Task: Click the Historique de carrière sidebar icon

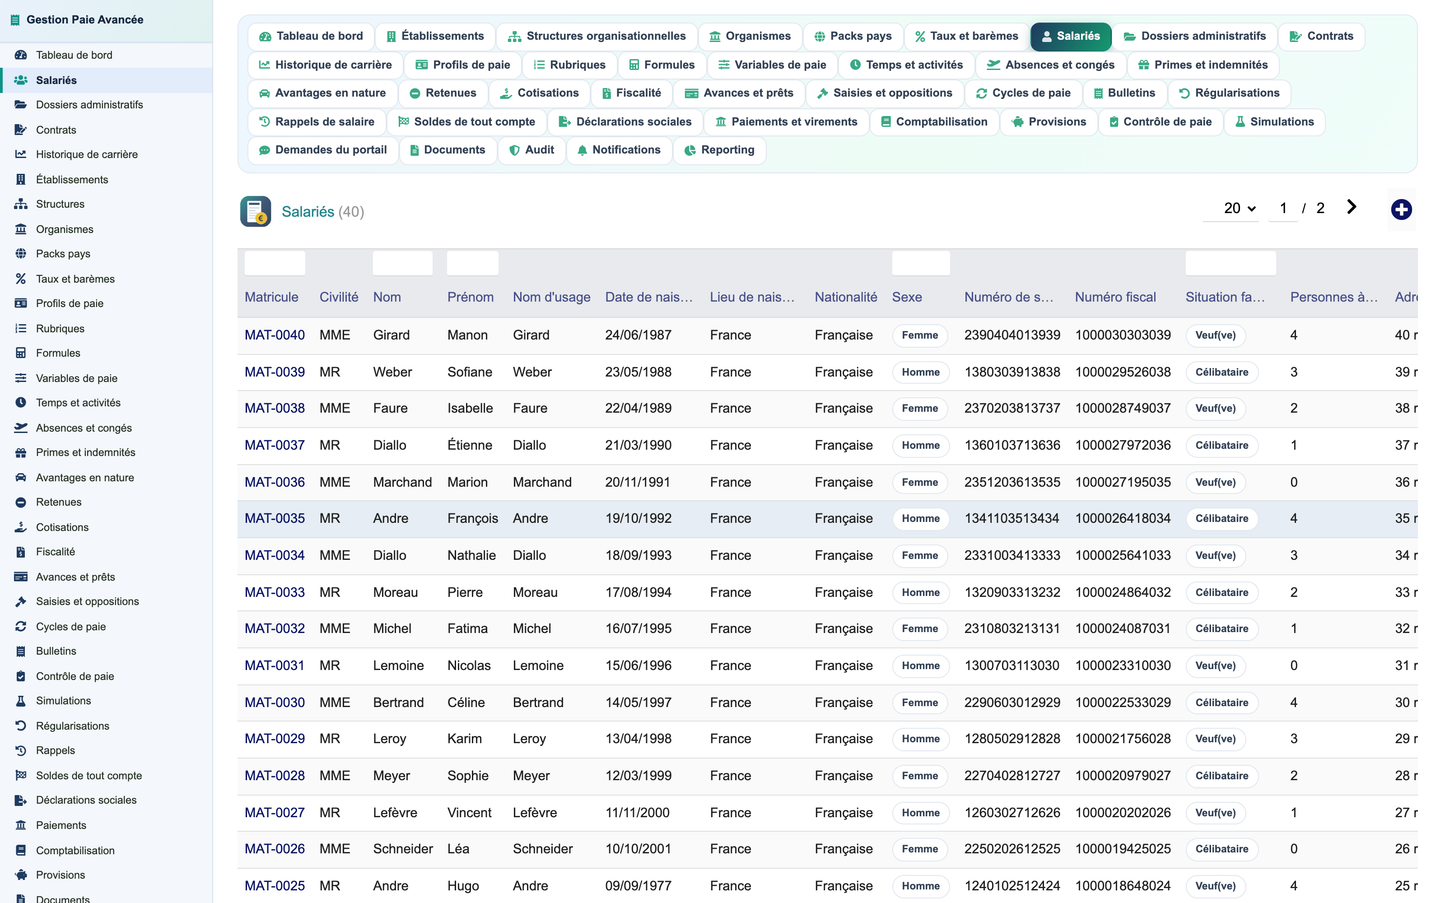Action: 21,154
